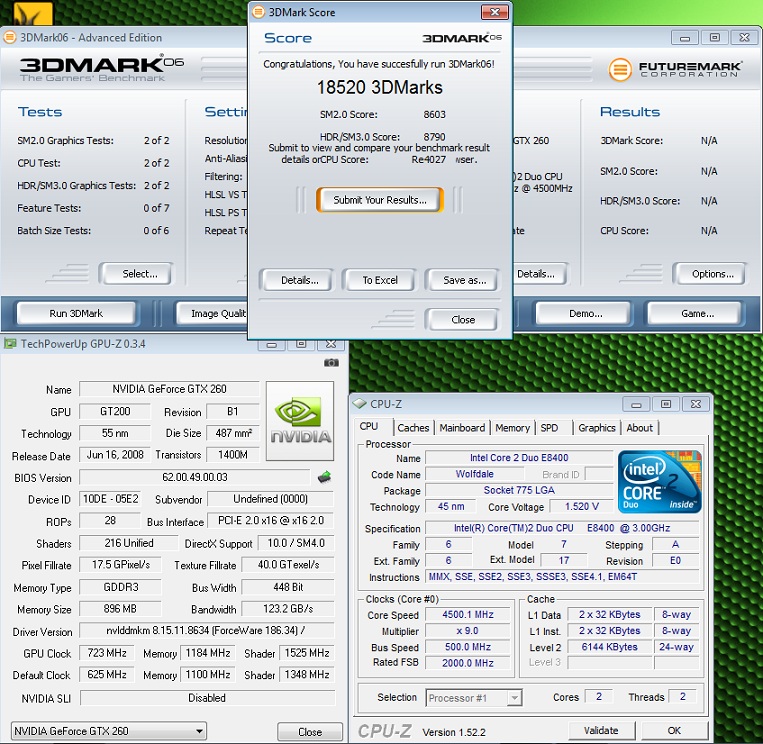Click the yellow icon on the desktop corner
This screenshot has height=744, width=763.
pyautogui.click(x=33, y=13)
